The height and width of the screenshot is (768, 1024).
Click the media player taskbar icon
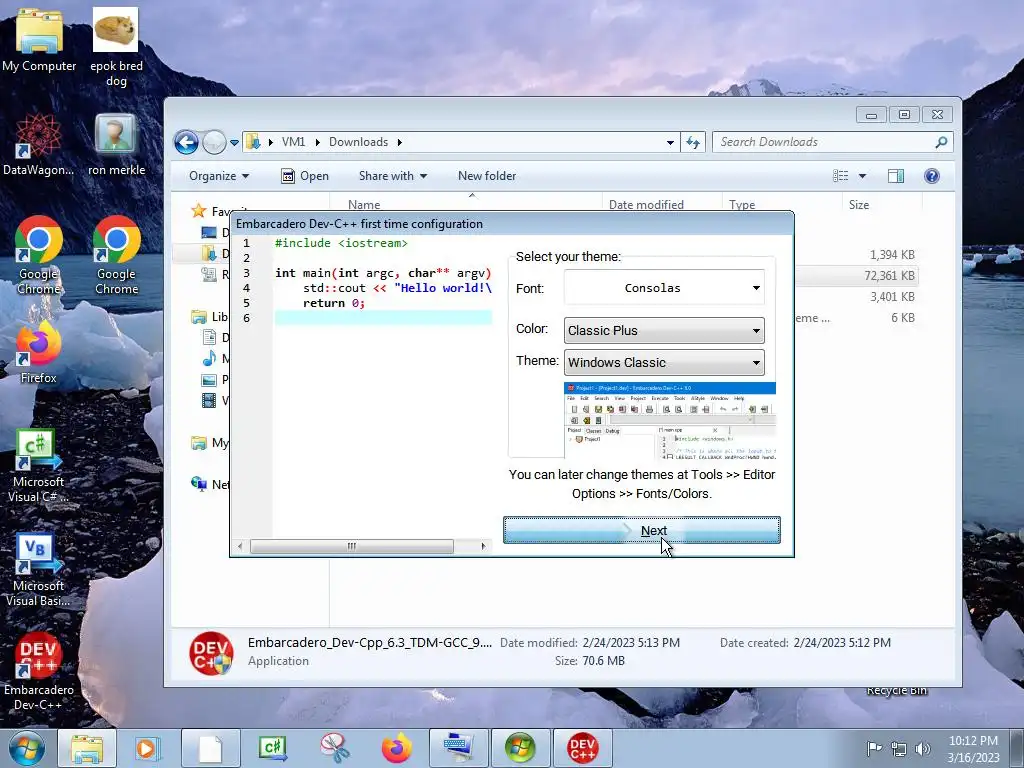point(148,748)
